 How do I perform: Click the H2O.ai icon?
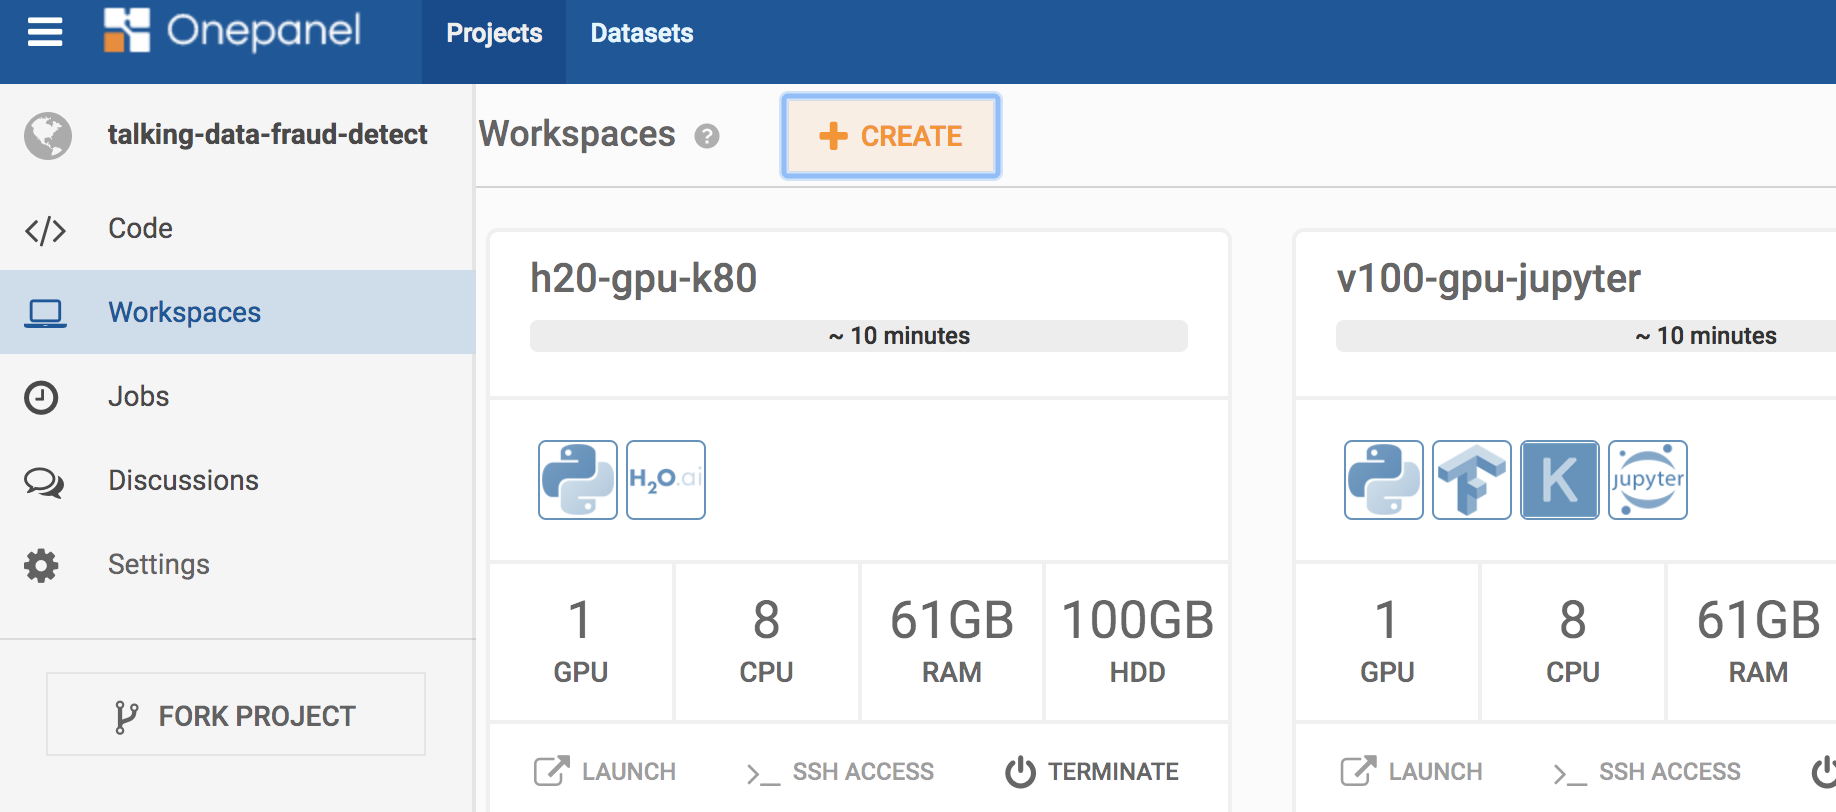[666, 480]
